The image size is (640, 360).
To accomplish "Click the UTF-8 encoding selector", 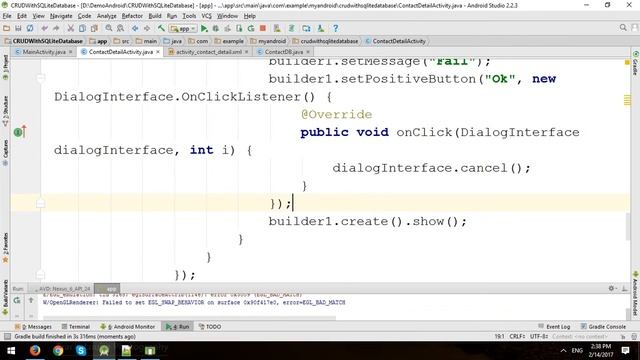I will (x=539, y=336).
